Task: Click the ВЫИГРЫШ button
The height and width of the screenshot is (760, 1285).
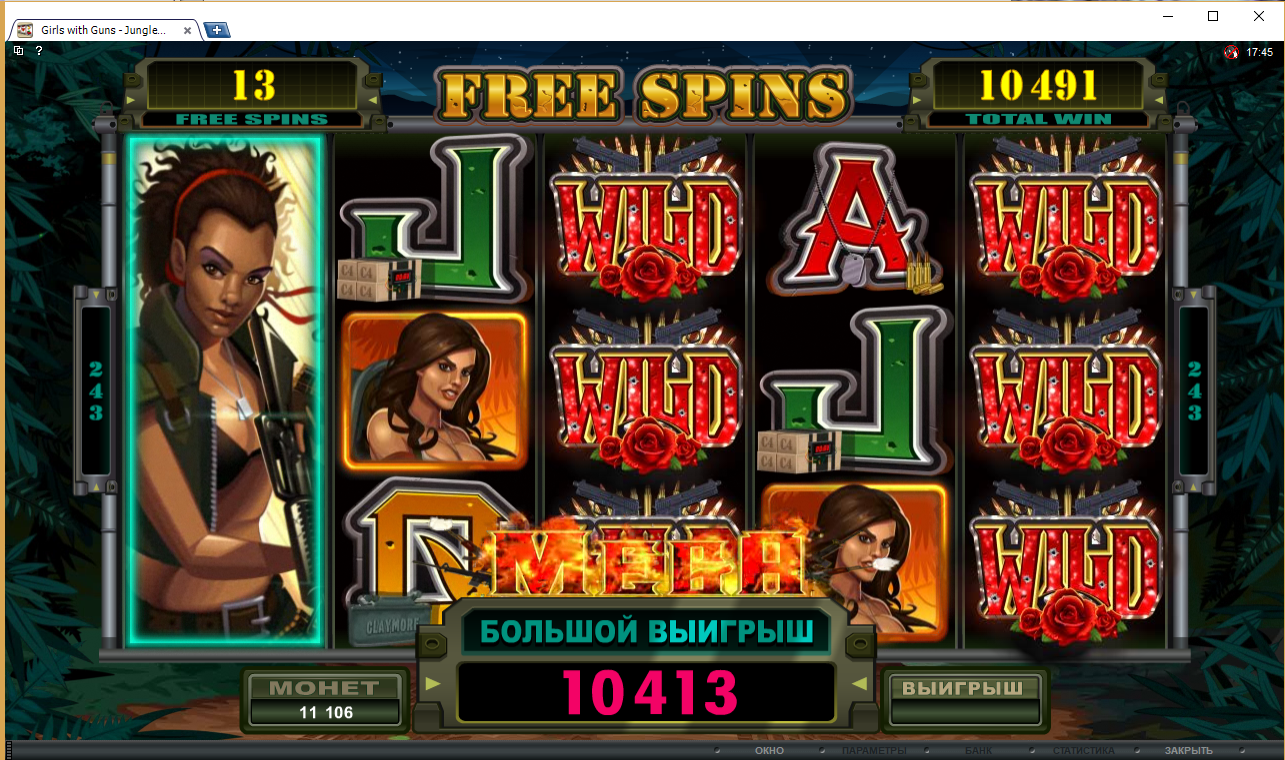Action: click(962, 699)
